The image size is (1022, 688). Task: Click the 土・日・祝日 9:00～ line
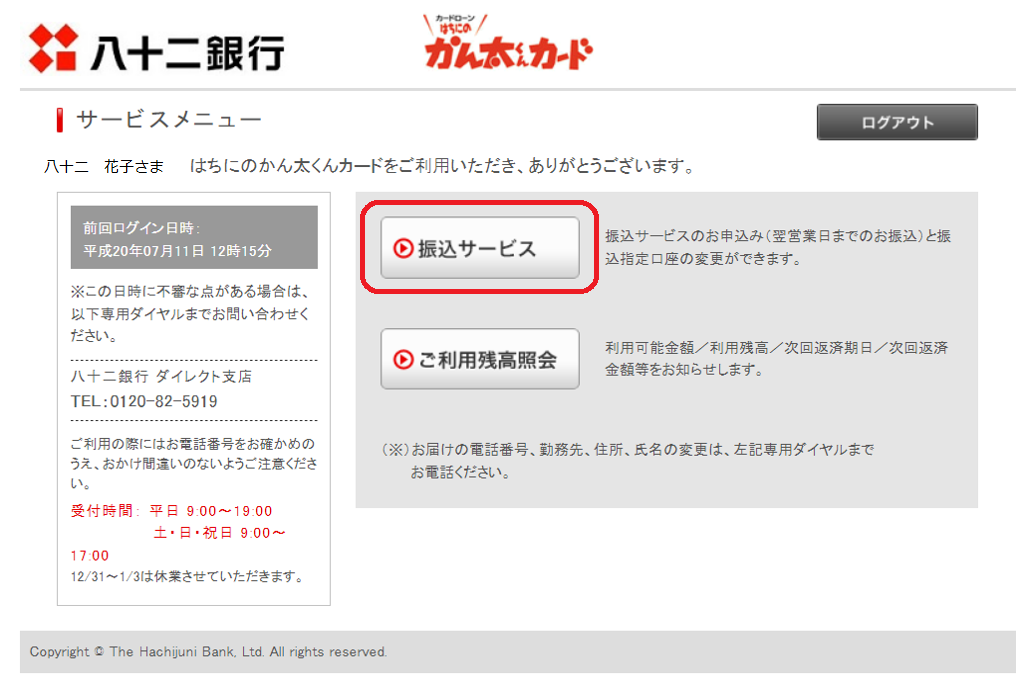click(x=220, y=533)
